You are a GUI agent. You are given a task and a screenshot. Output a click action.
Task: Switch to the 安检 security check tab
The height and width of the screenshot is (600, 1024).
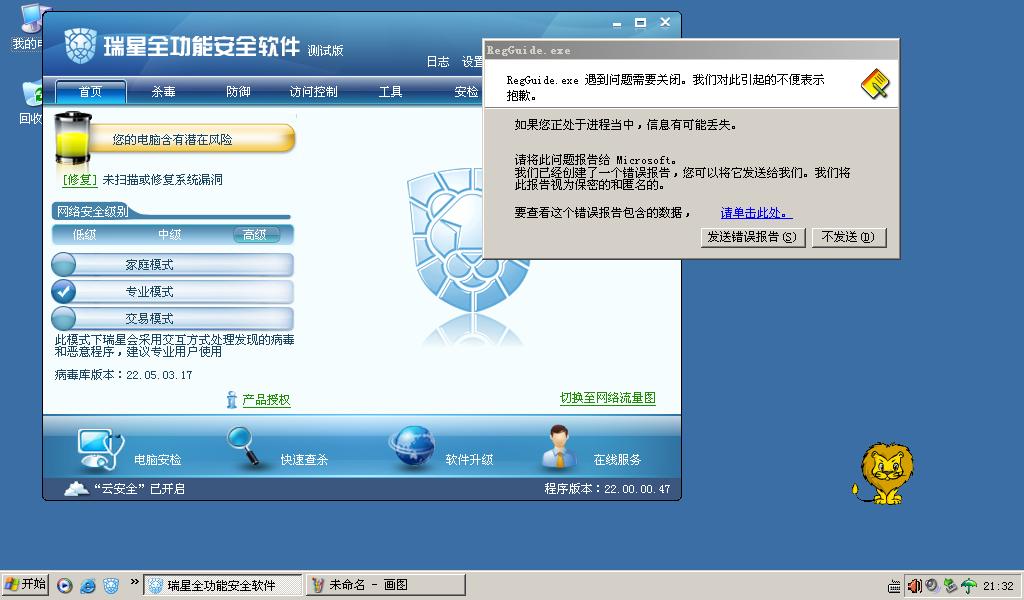click(466, 91)
